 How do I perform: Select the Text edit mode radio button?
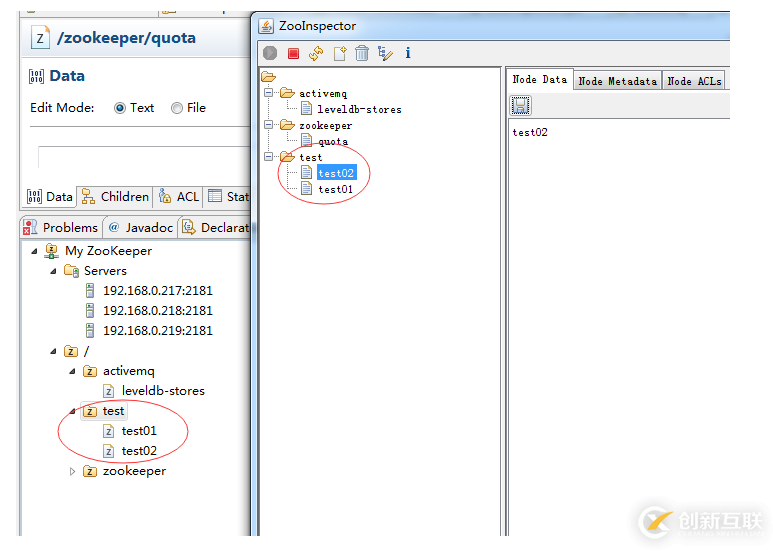coord(120,108)
